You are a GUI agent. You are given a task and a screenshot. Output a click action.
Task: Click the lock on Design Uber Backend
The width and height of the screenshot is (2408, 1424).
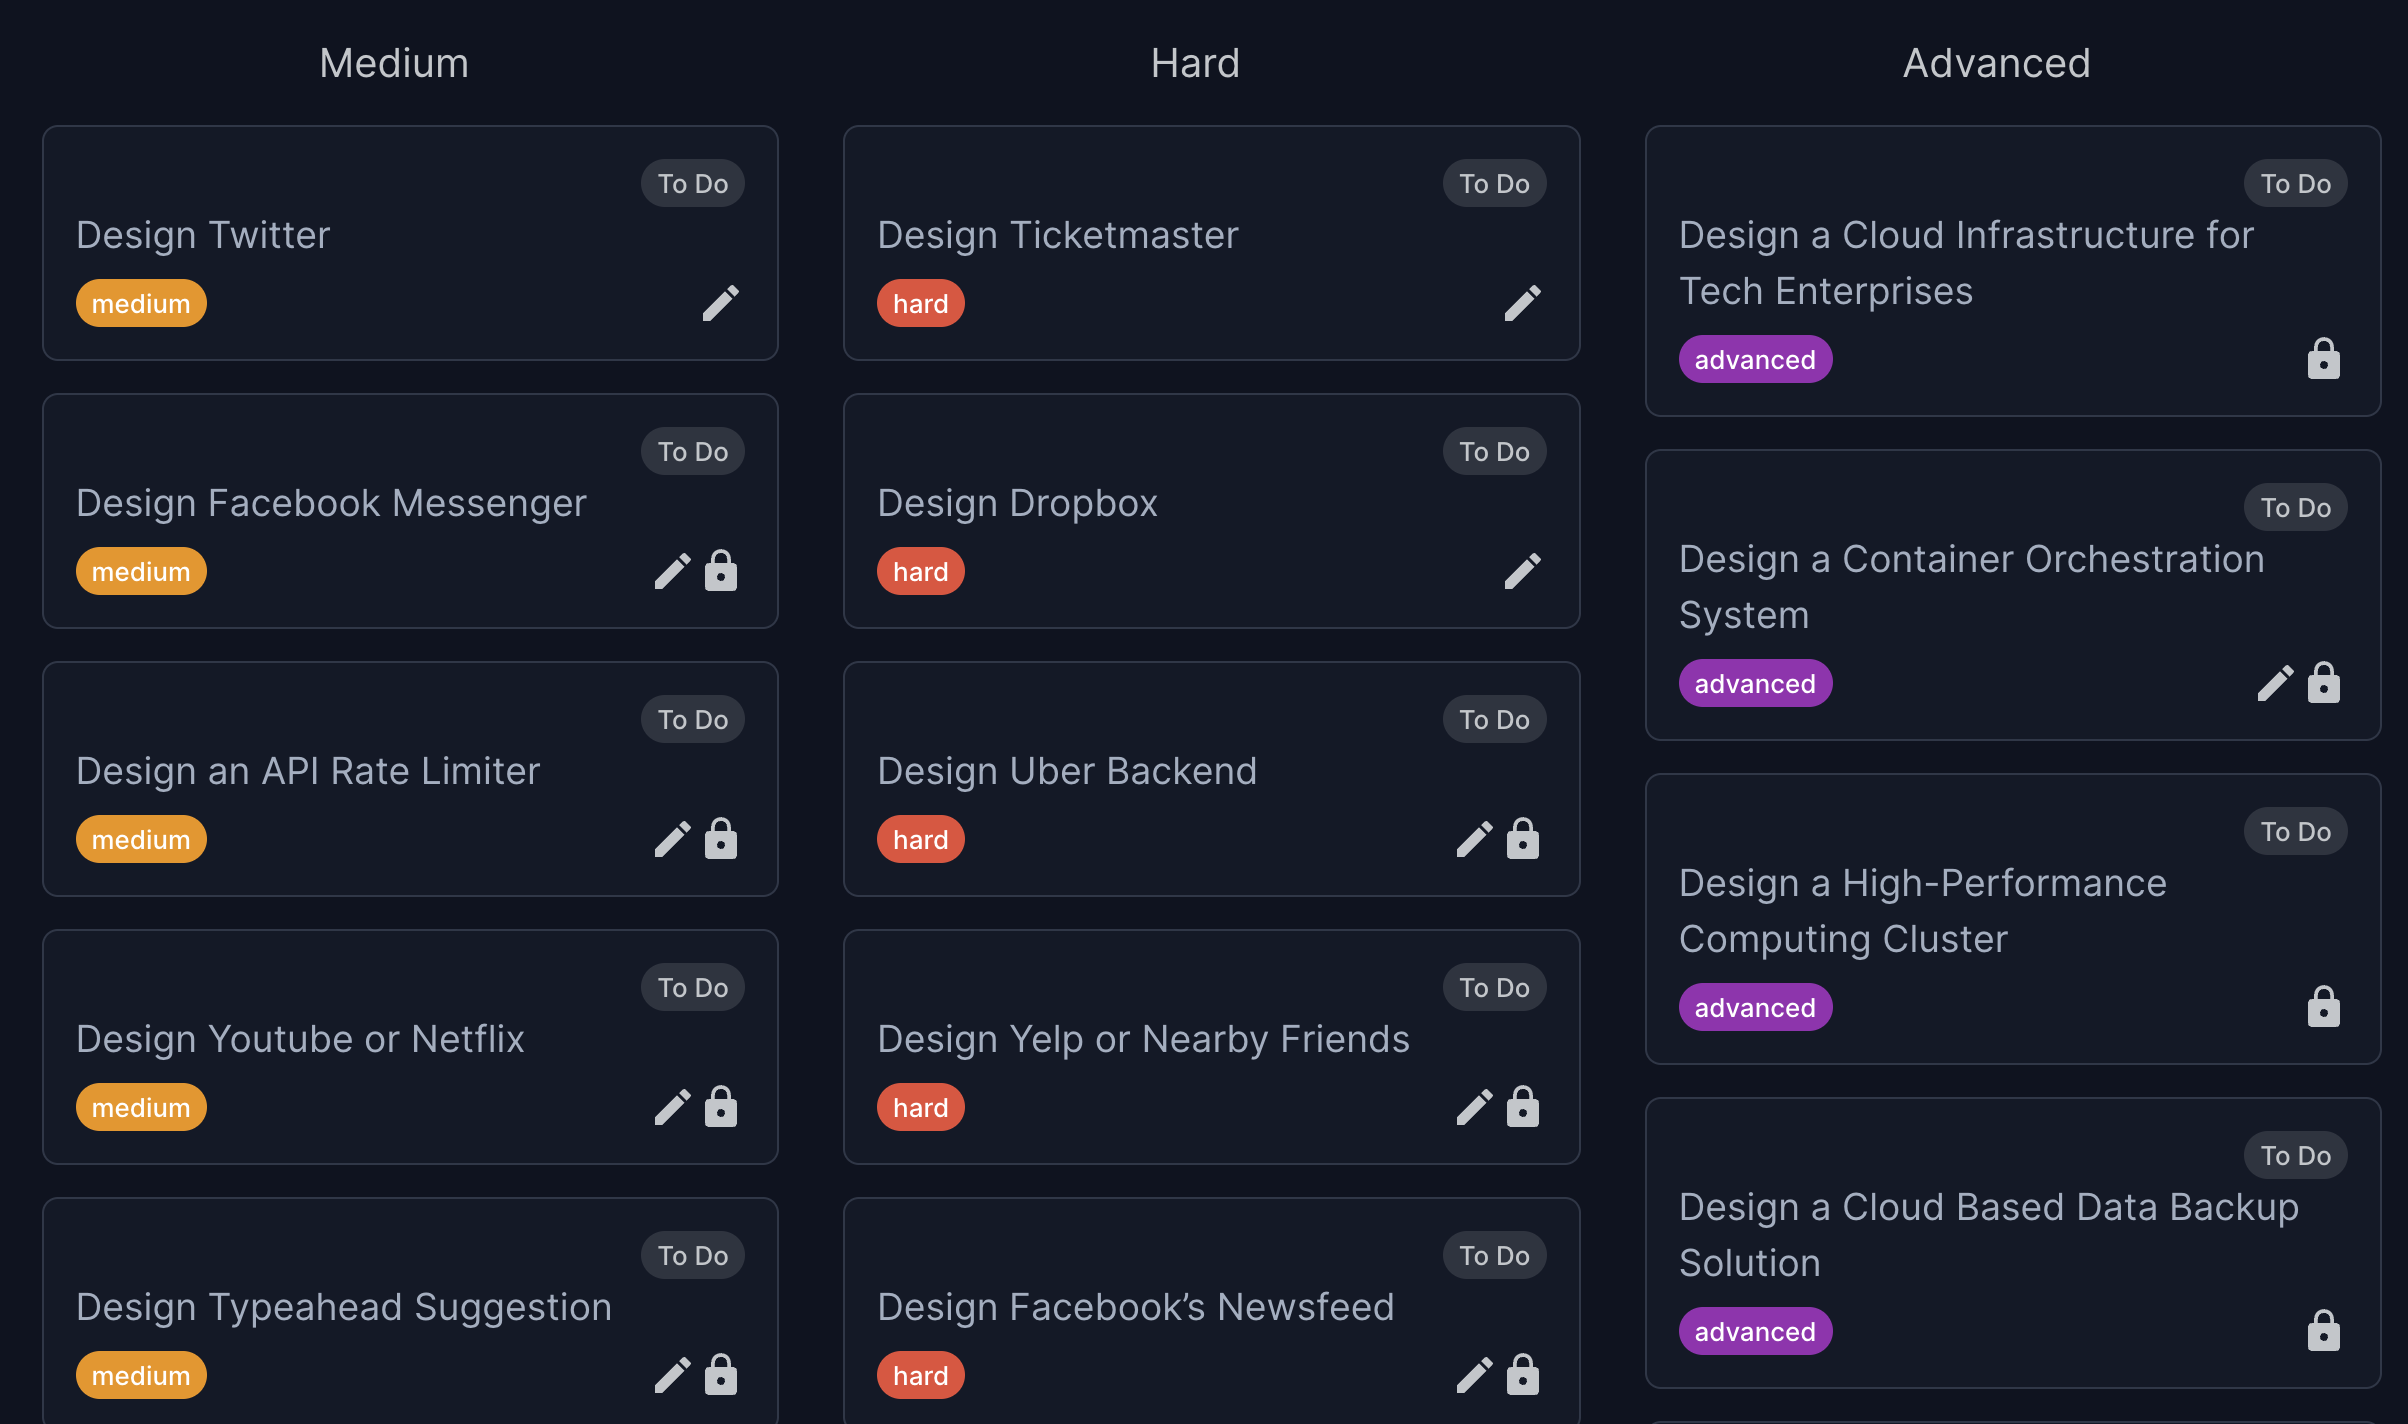[x=1523, y=838]
